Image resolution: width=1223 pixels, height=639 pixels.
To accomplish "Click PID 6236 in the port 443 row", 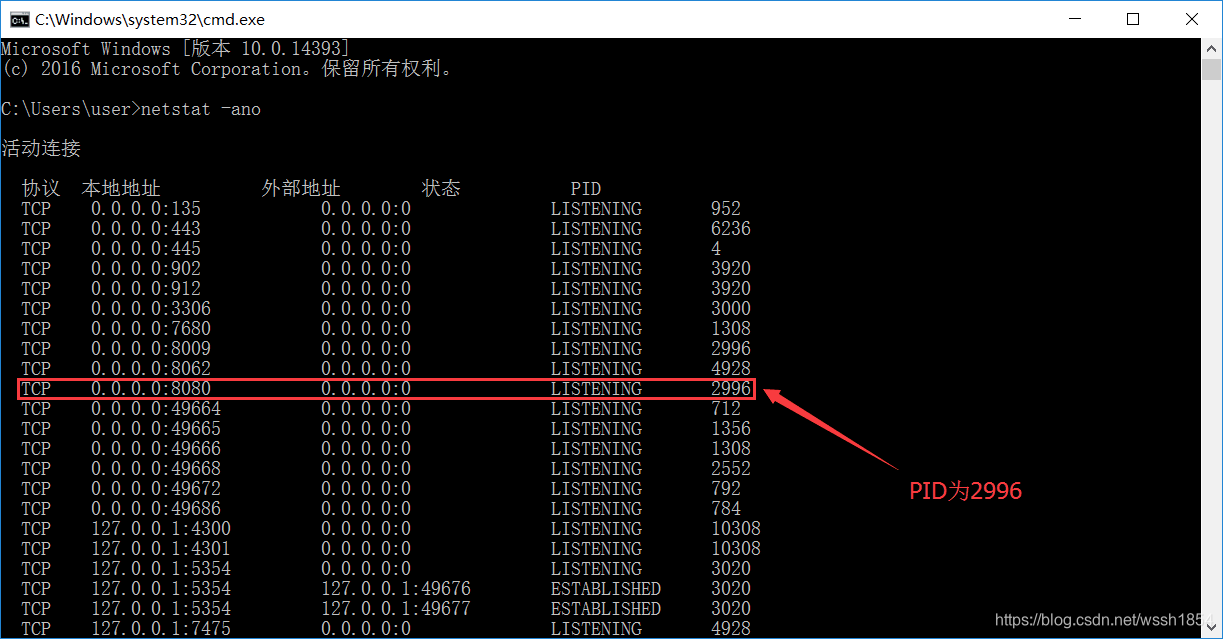I will [731, 229].
